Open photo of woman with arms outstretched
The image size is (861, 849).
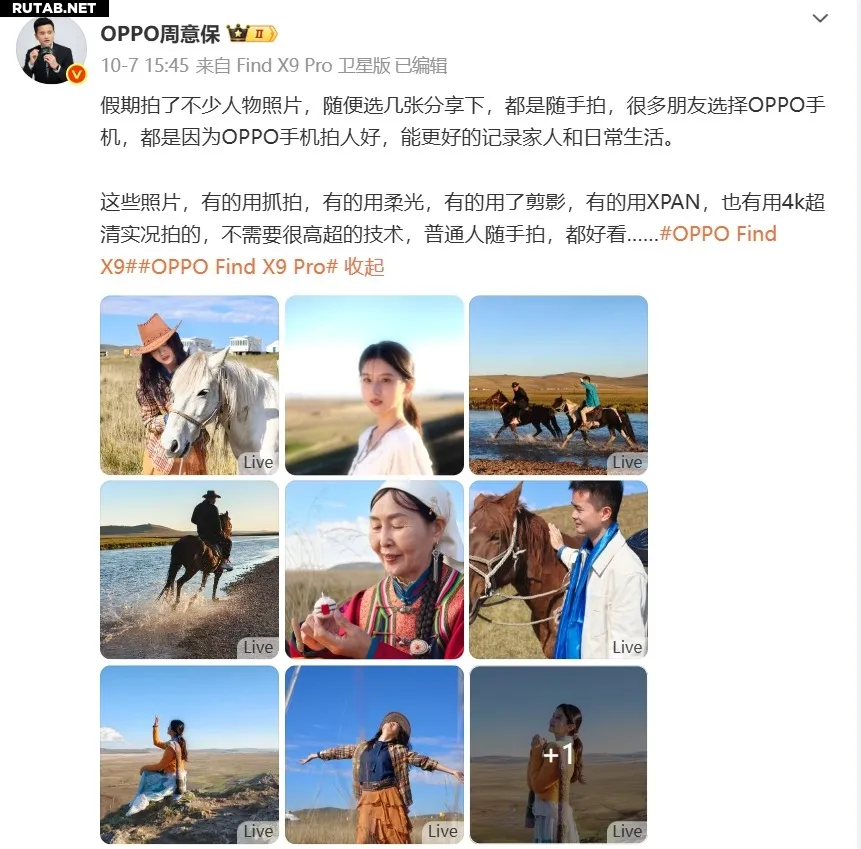click(x=374, y=755)
